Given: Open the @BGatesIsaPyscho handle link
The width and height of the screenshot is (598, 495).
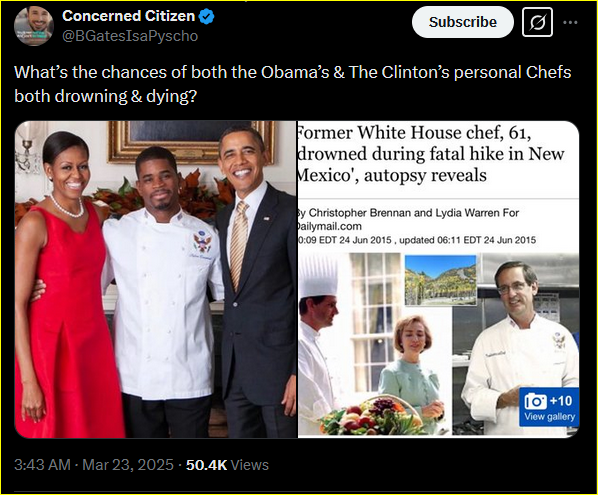Looking at the screenshot, I should tap(130, 36).
